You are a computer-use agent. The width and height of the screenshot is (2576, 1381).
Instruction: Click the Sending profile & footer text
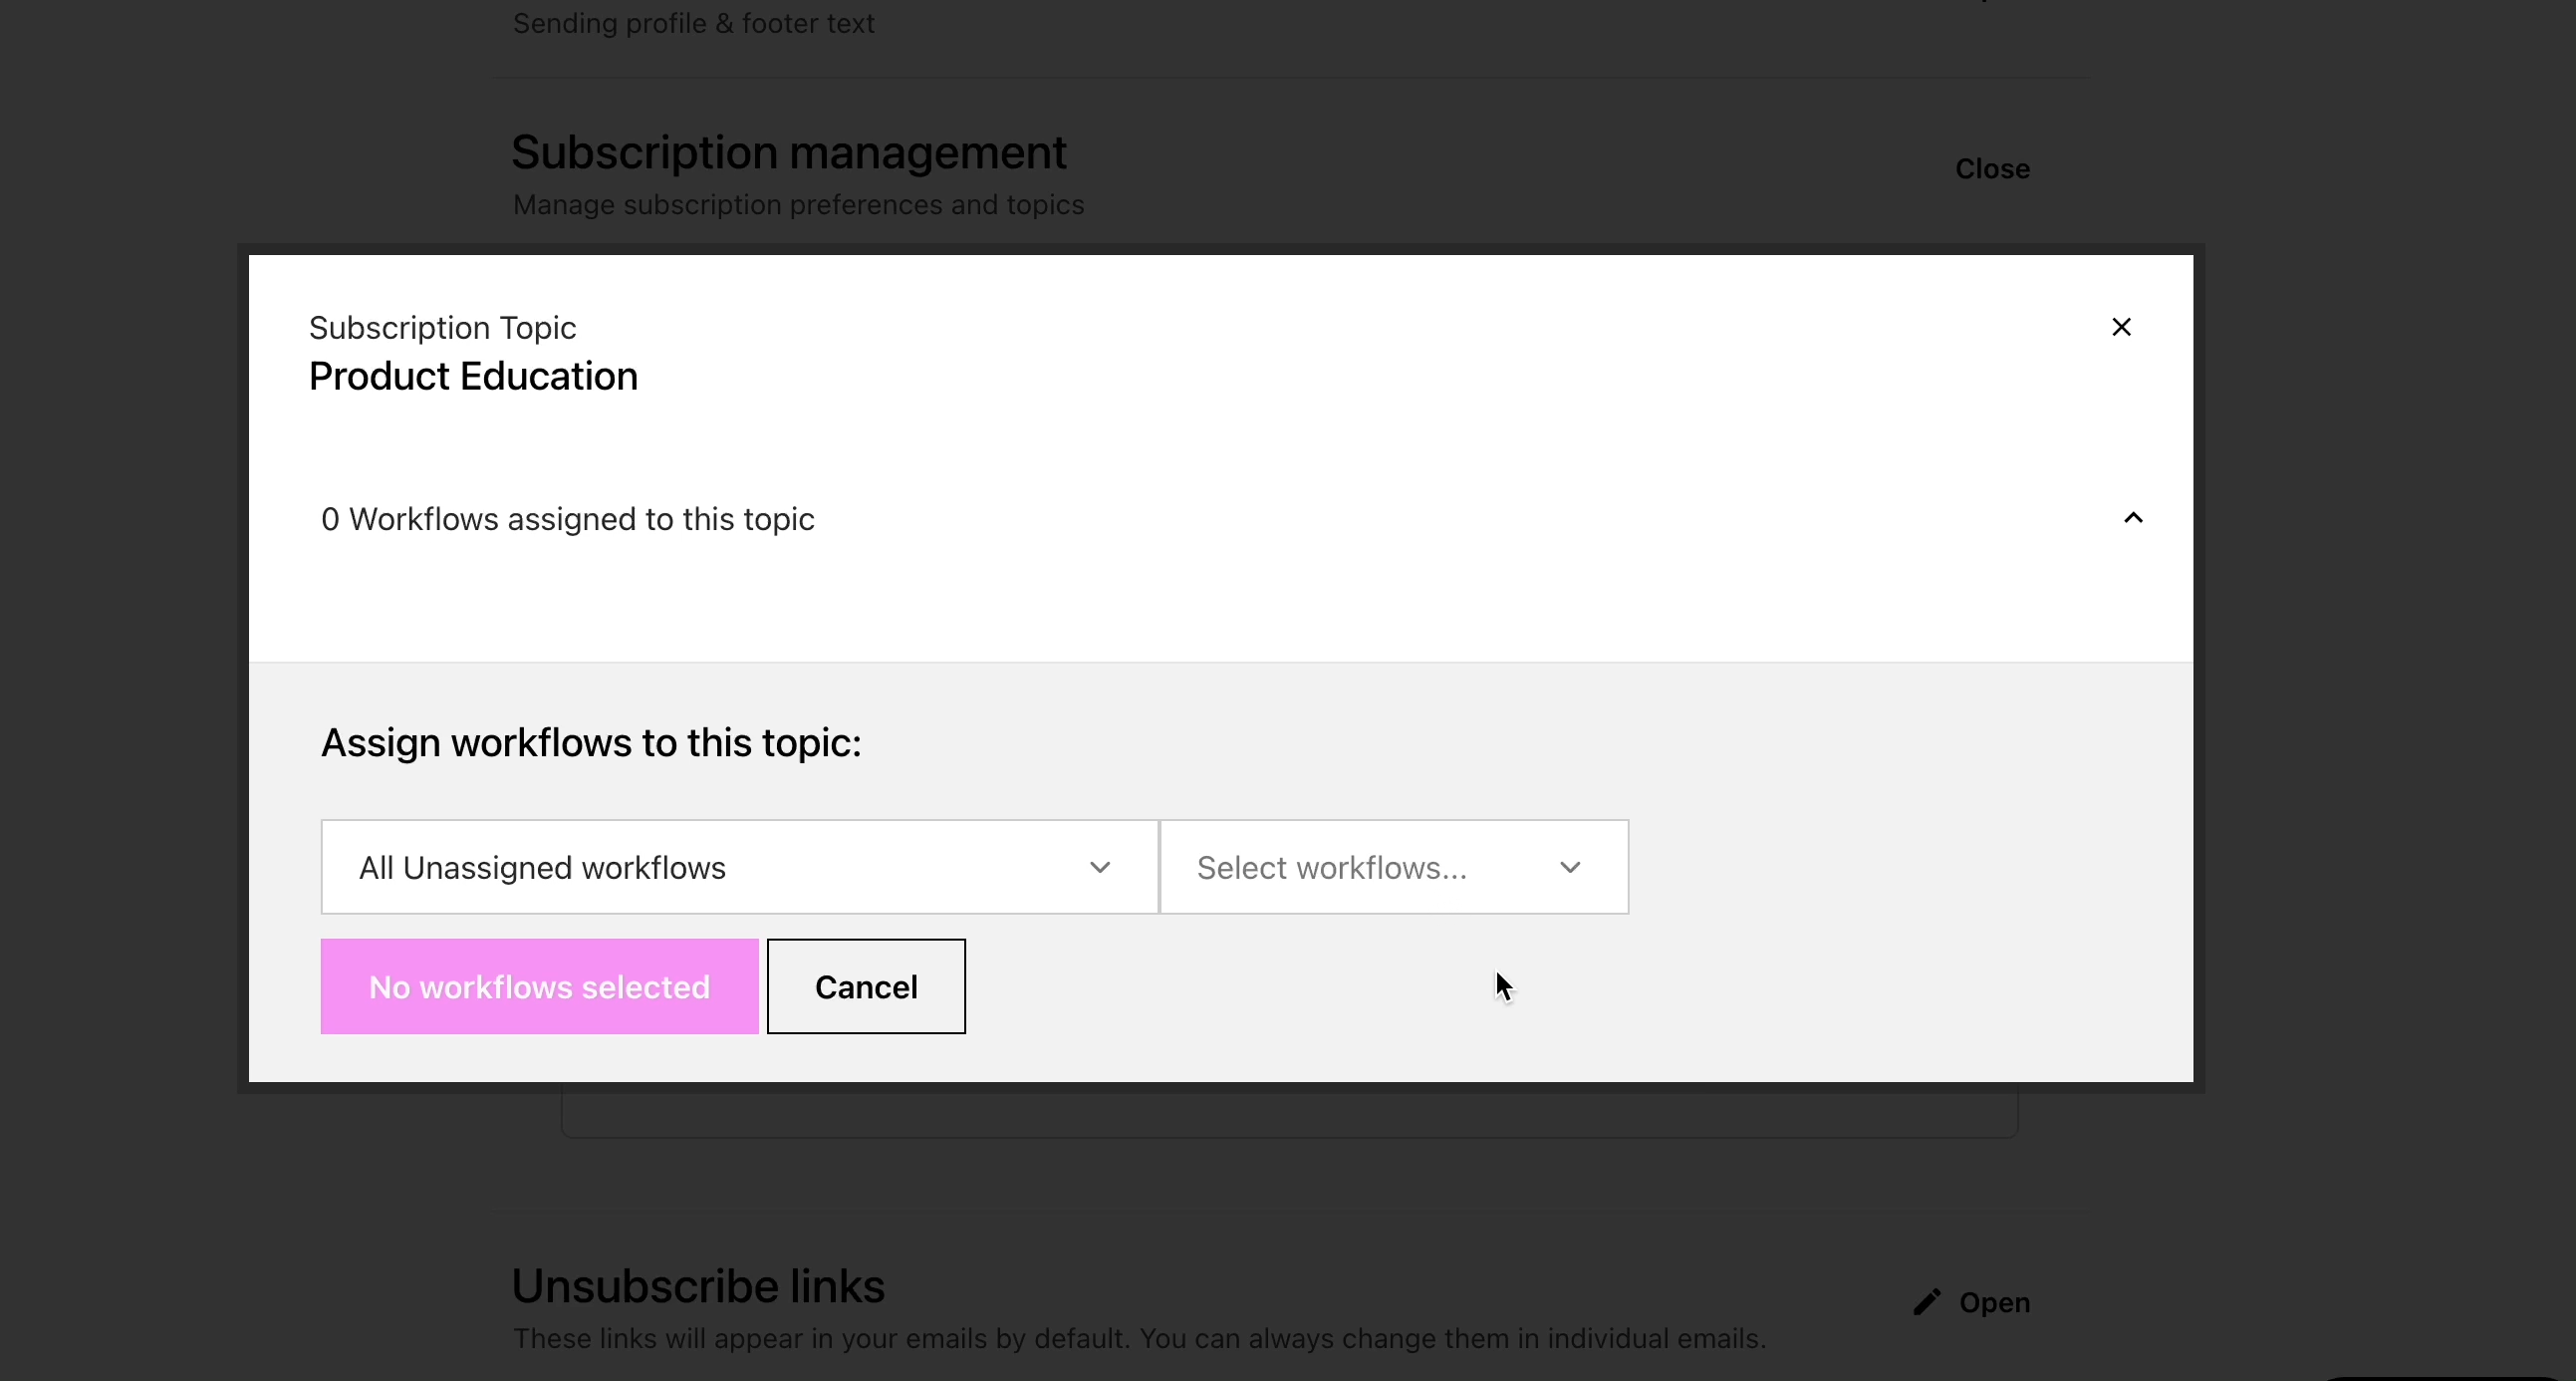(693, 23)
